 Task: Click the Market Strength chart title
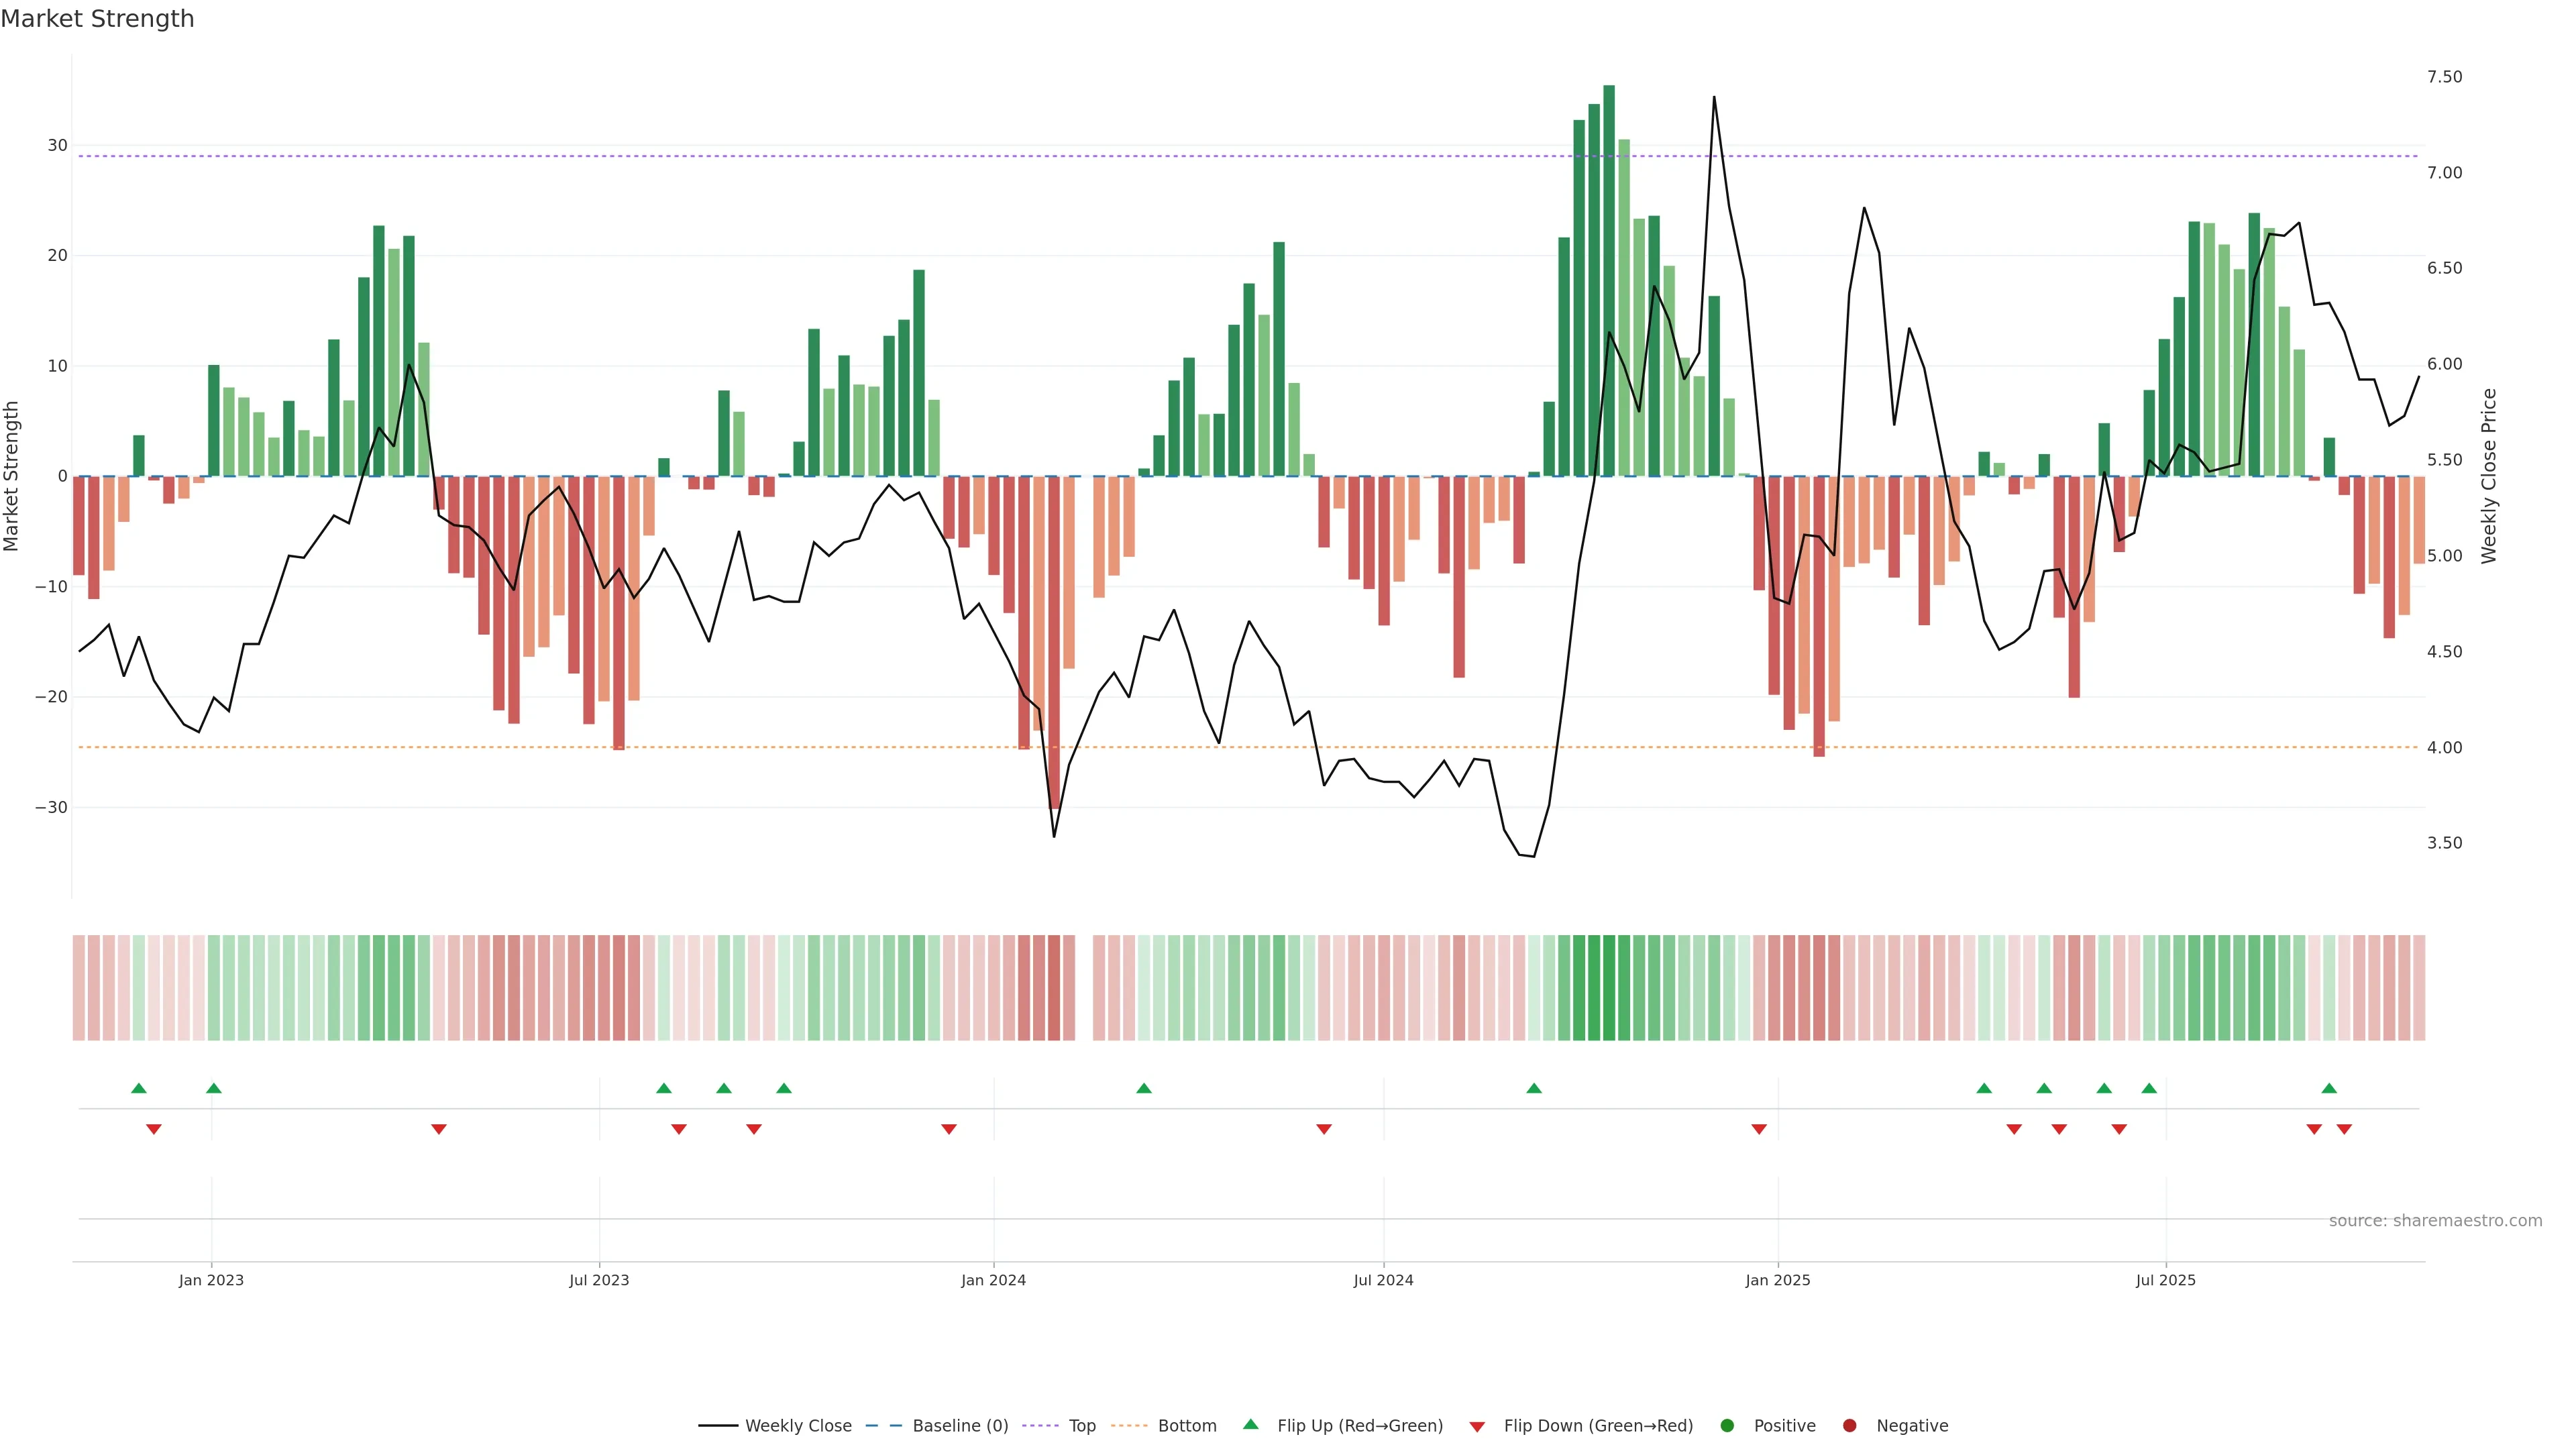coord(97,19)
